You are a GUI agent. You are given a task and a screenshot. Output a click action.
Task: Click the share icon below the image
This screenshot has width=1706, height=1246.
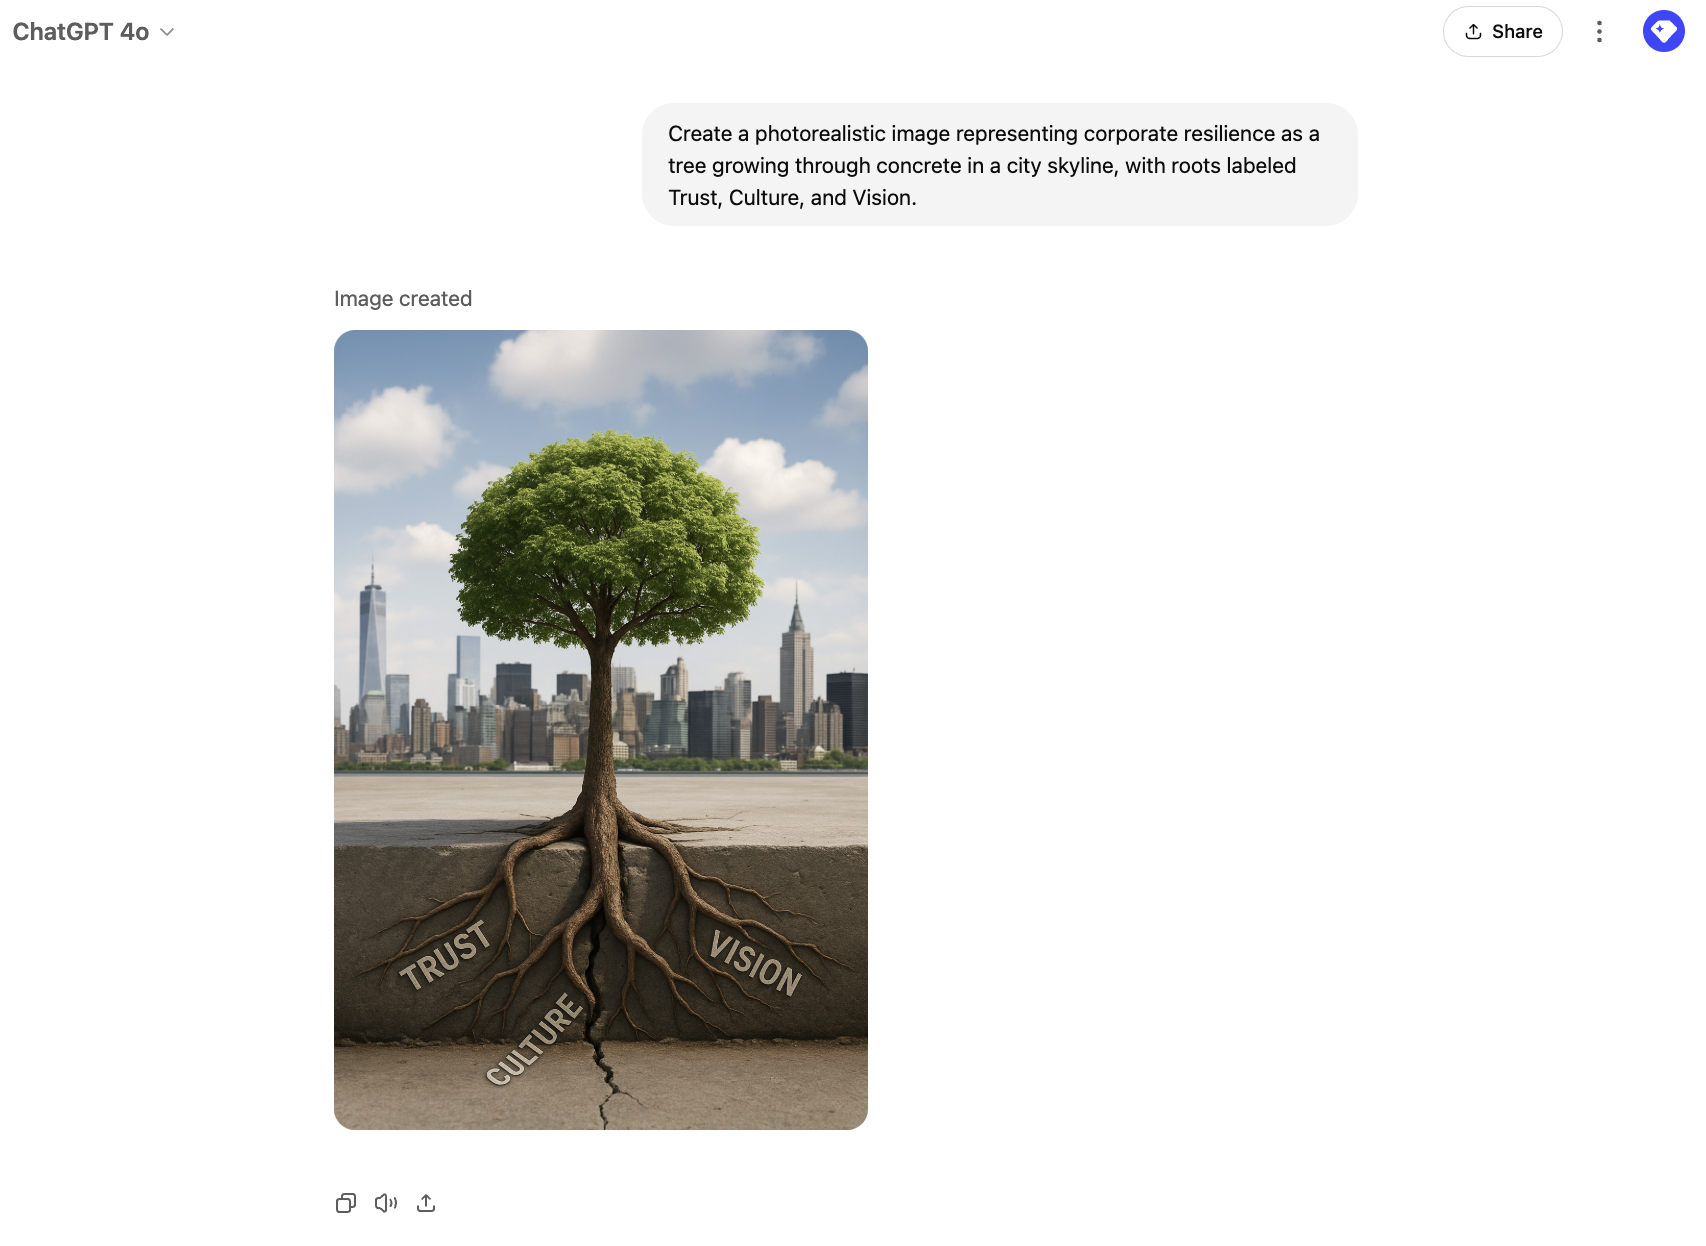pyautogui.click(x=426, y=1203)
